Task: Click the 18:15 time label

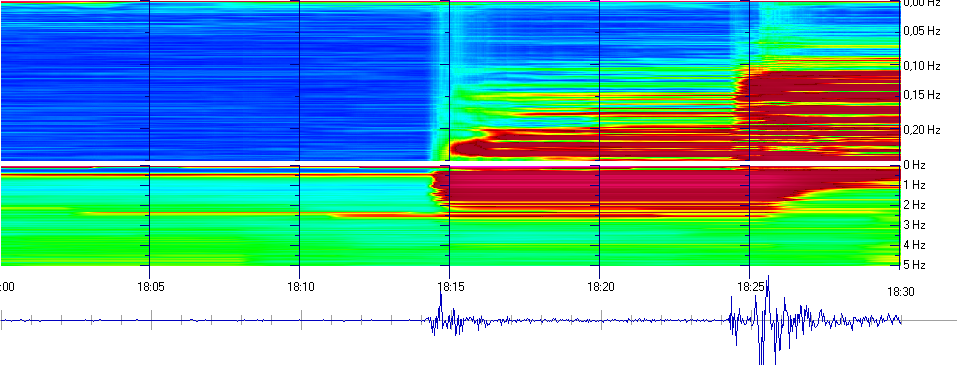Action: tap(449, 286)
